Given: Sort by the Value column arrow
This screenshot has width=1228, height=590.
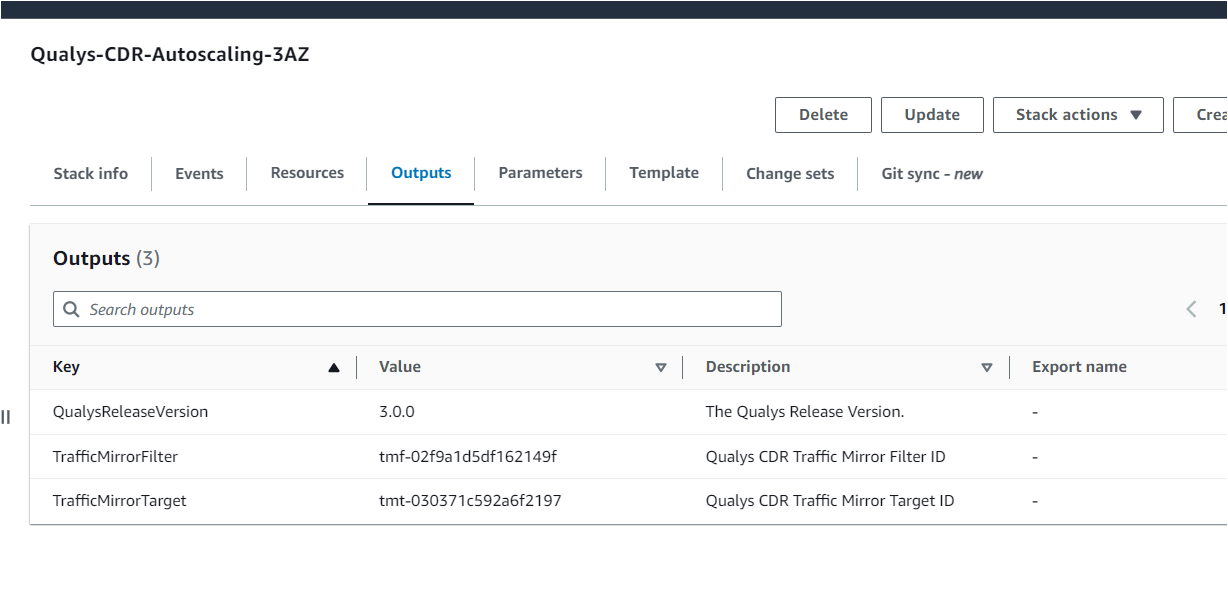Looking at the screenshot, I should click(x=661, y=368).
